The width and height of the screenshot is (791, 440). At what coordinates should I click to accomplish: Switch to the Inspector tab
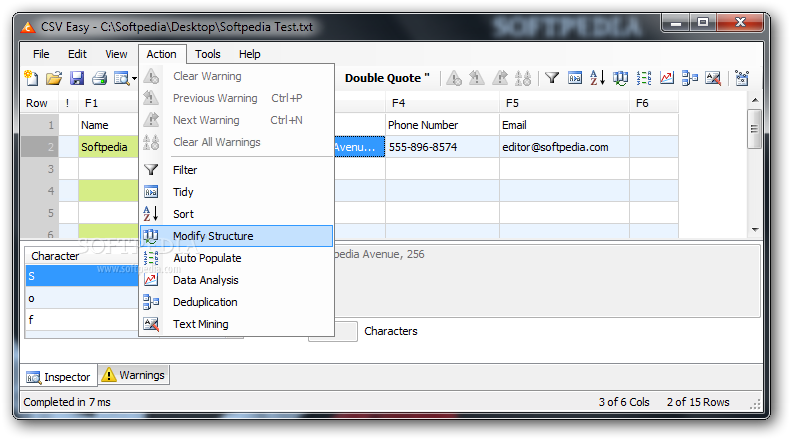(59, 376)
